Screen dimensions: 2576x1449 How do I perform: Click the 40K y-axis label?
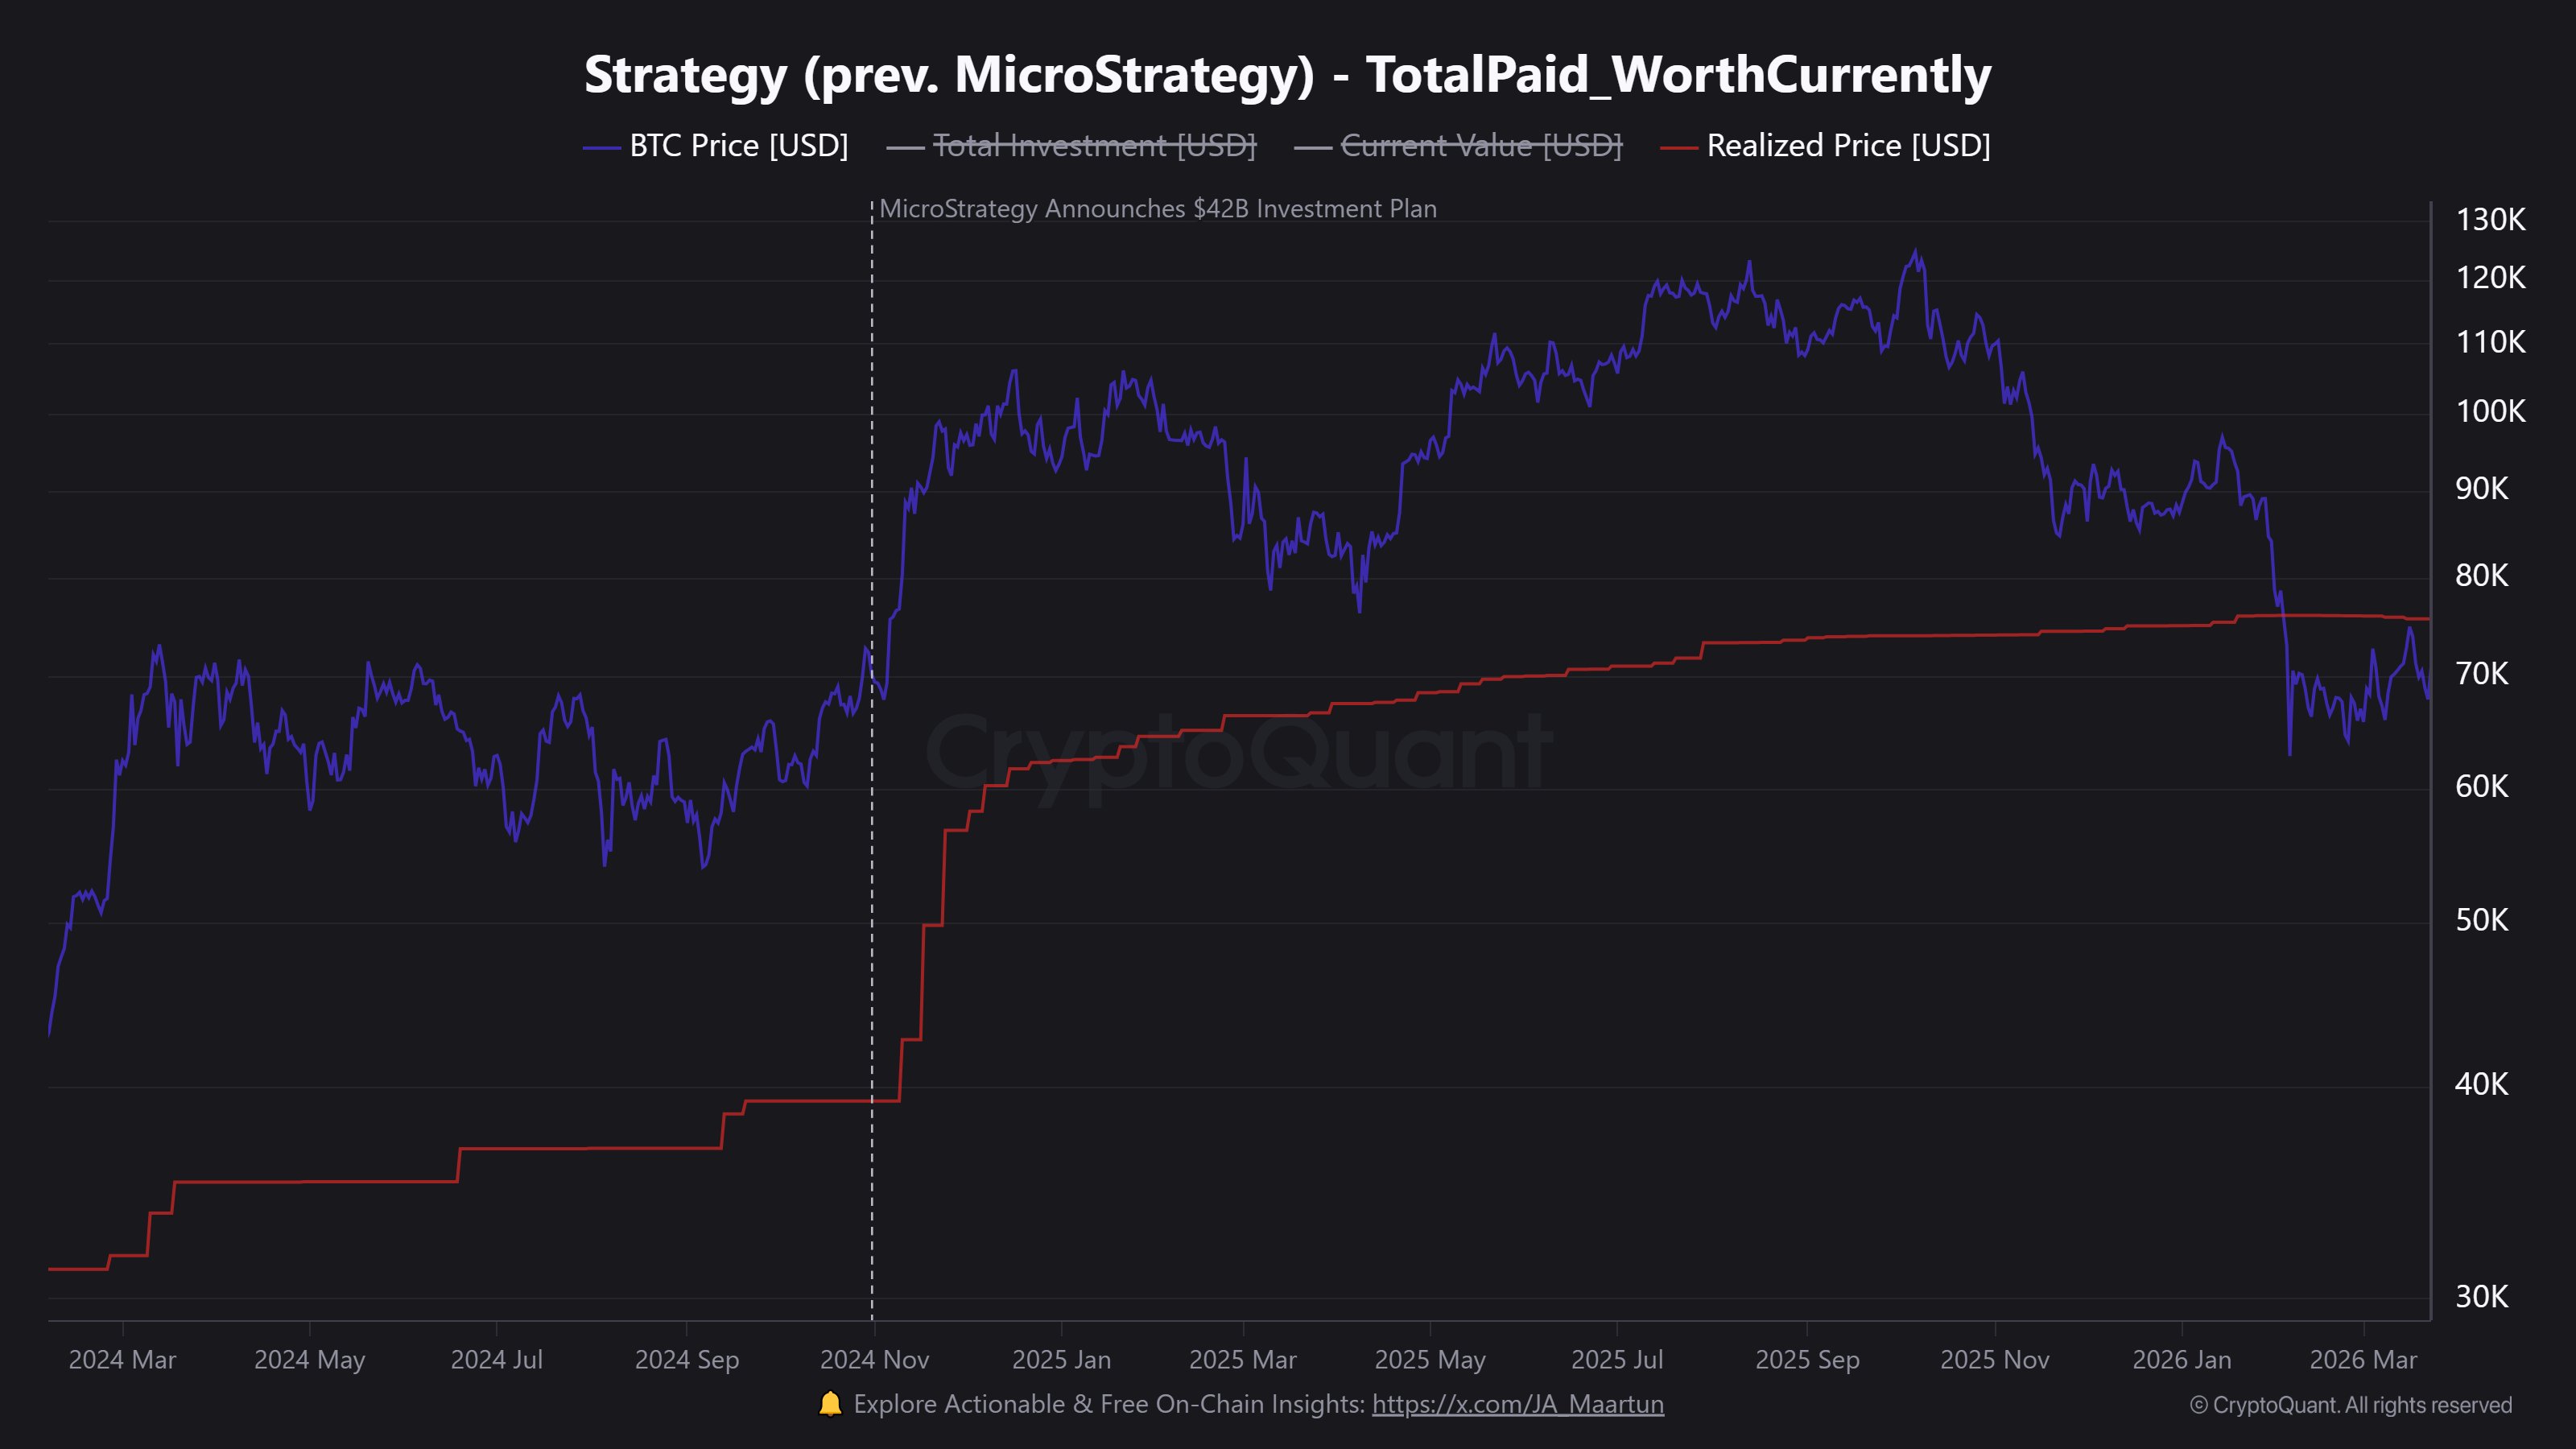click(x=2482, y=1085)
